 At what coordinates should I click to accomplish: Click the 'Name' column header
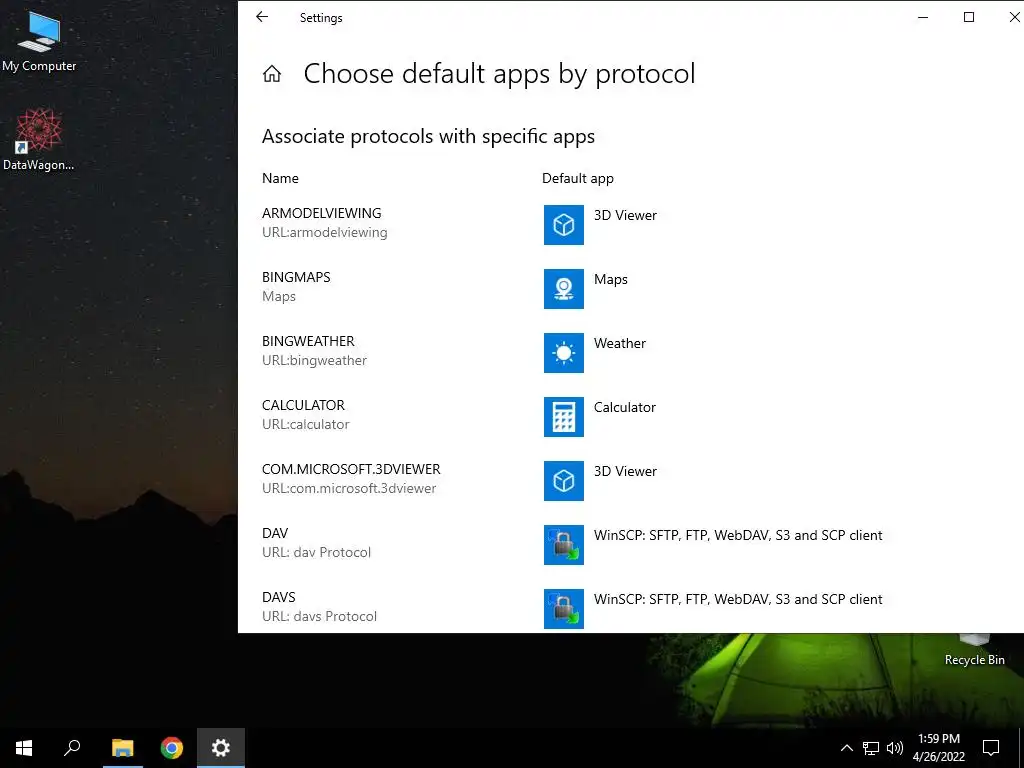coord(280,178)
